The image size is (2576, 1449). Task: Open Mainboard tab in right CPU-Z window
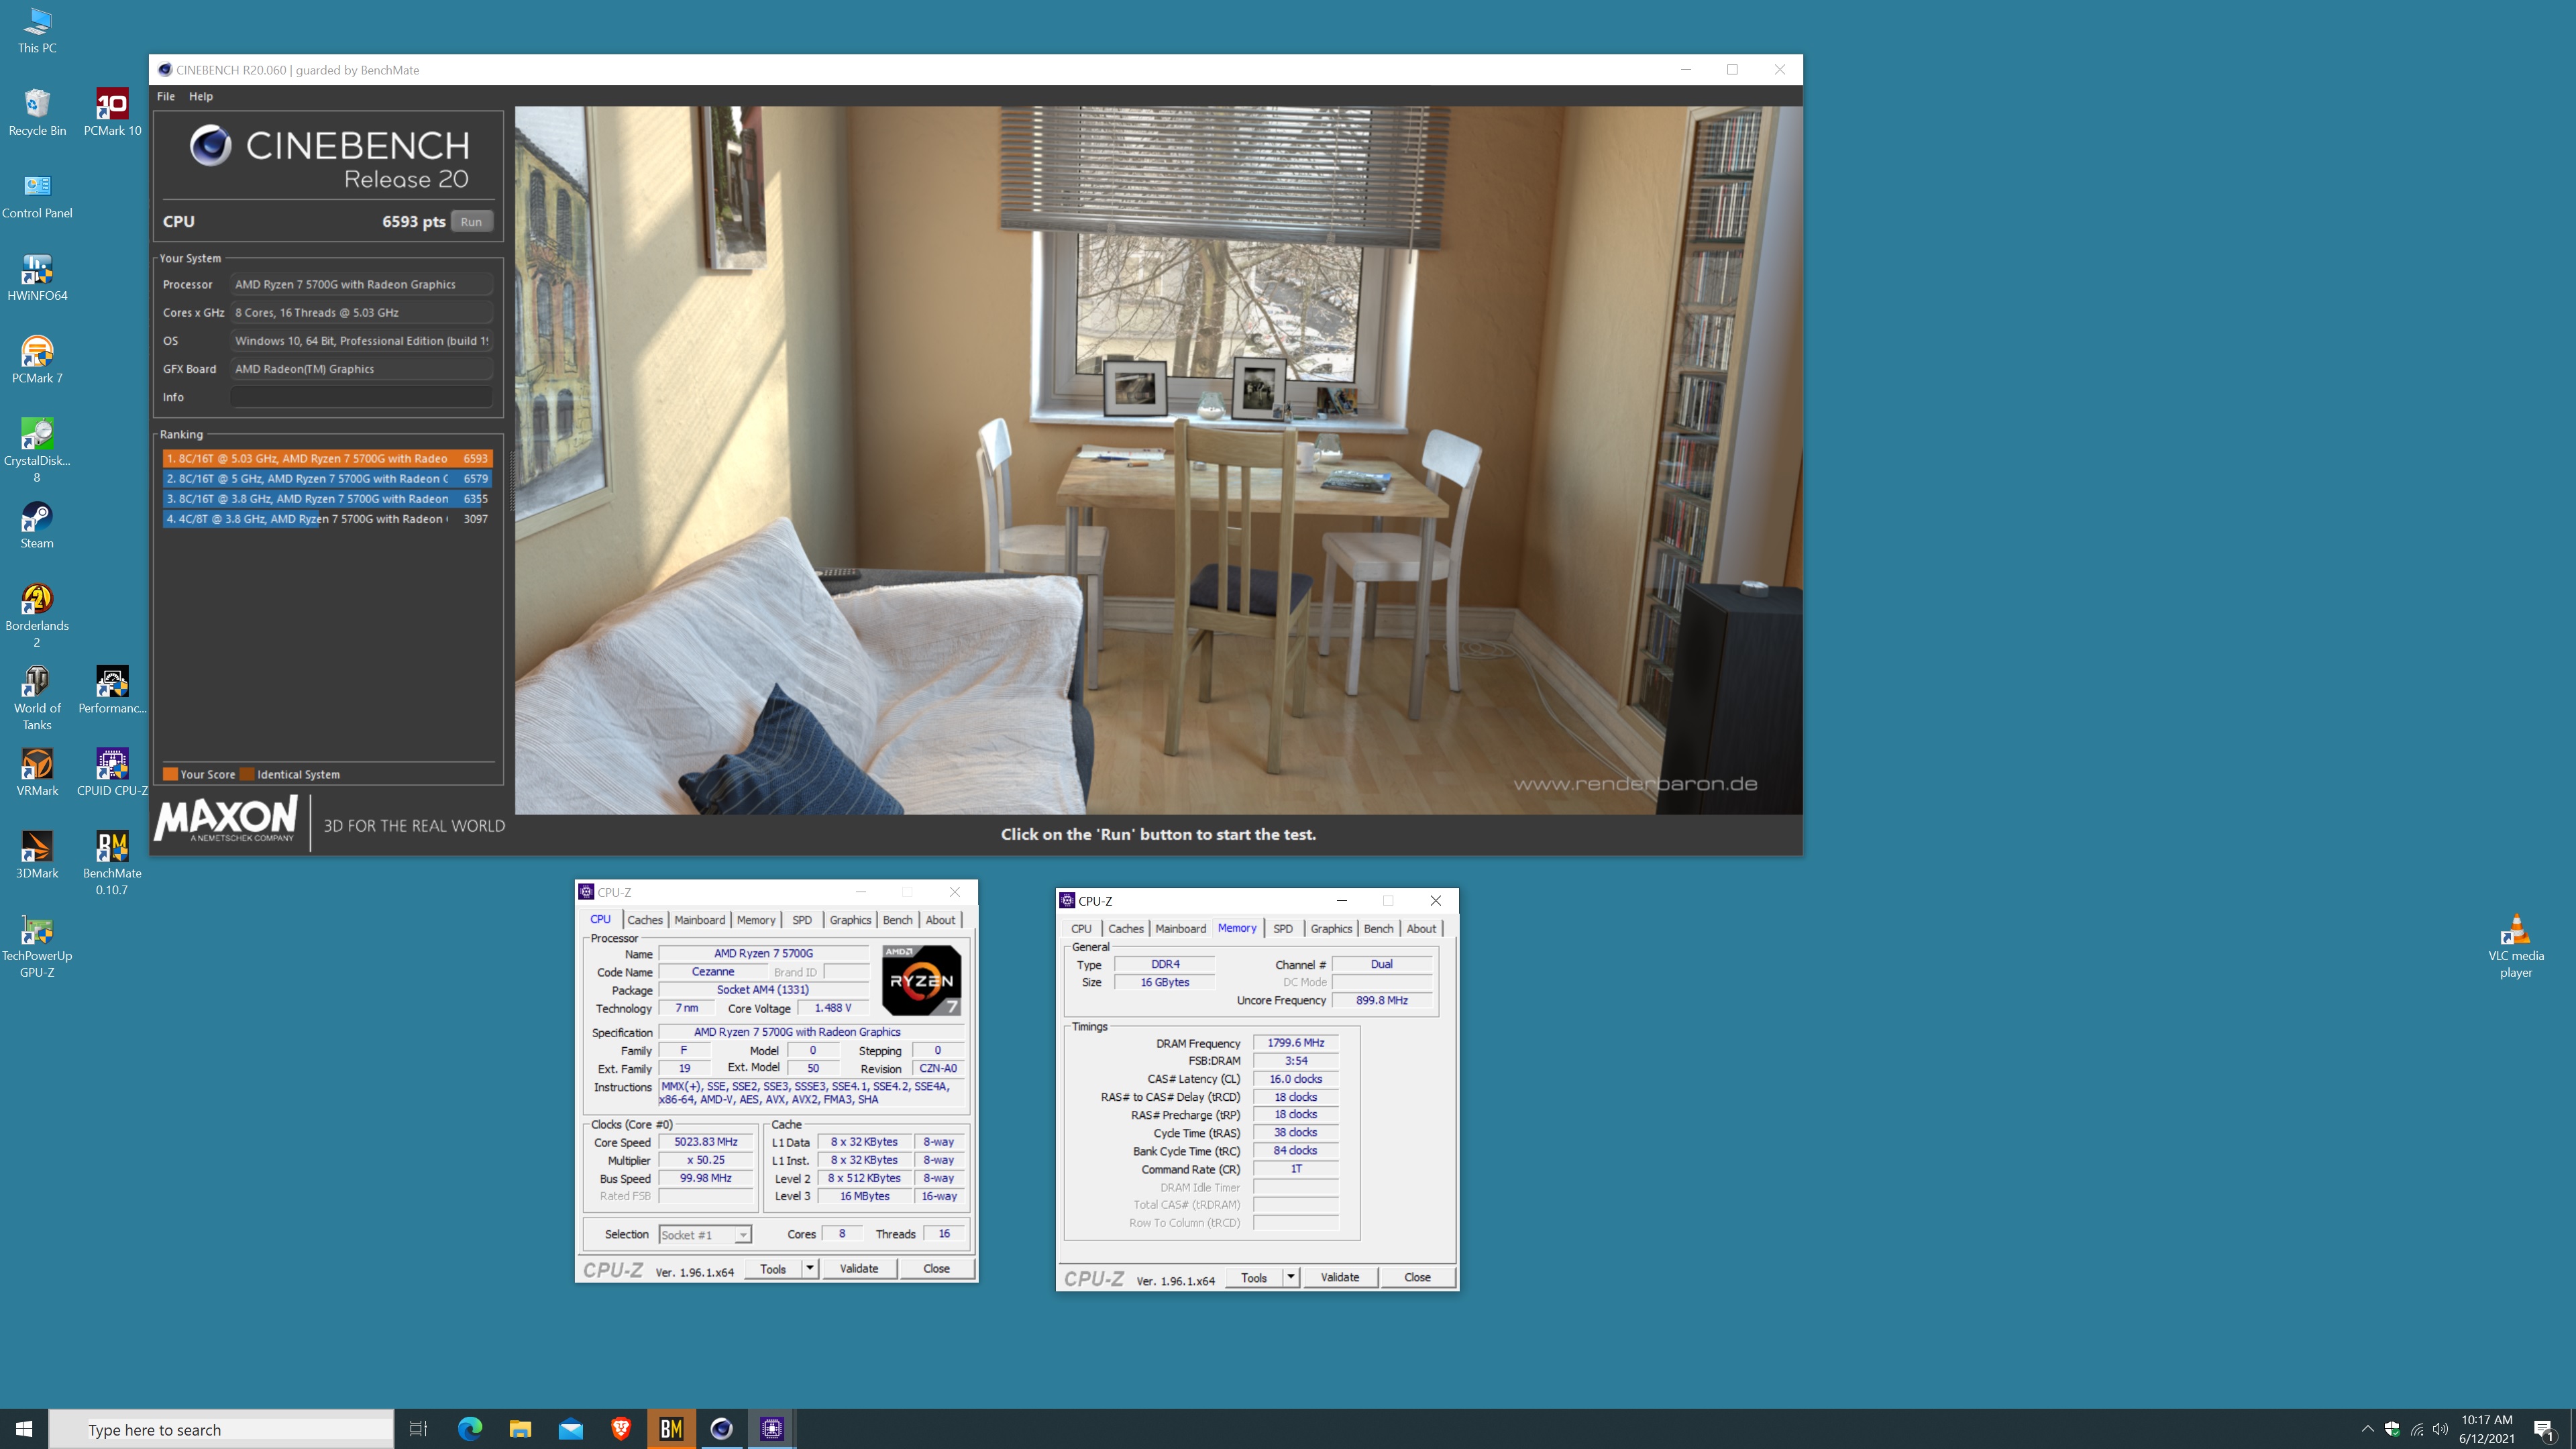click(1181, 929)
